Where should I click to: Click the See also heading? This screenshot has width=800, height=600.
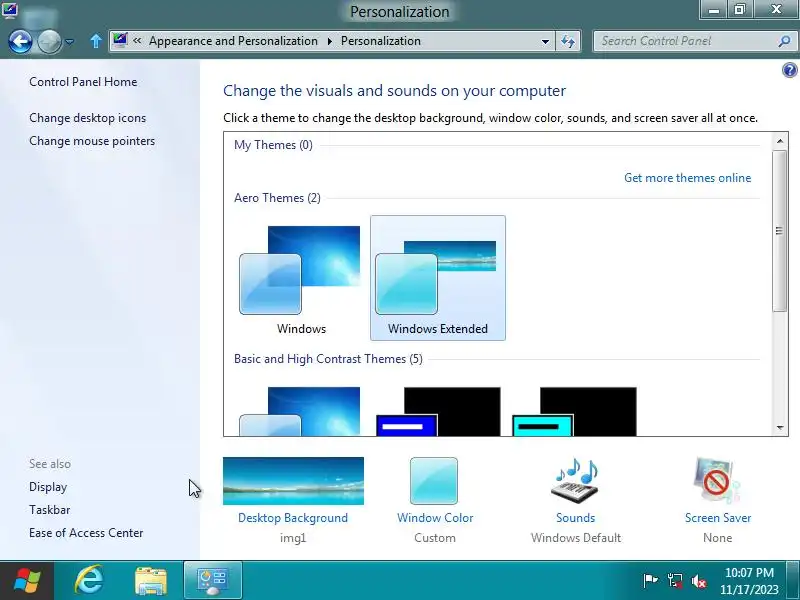tap(50, 464)
